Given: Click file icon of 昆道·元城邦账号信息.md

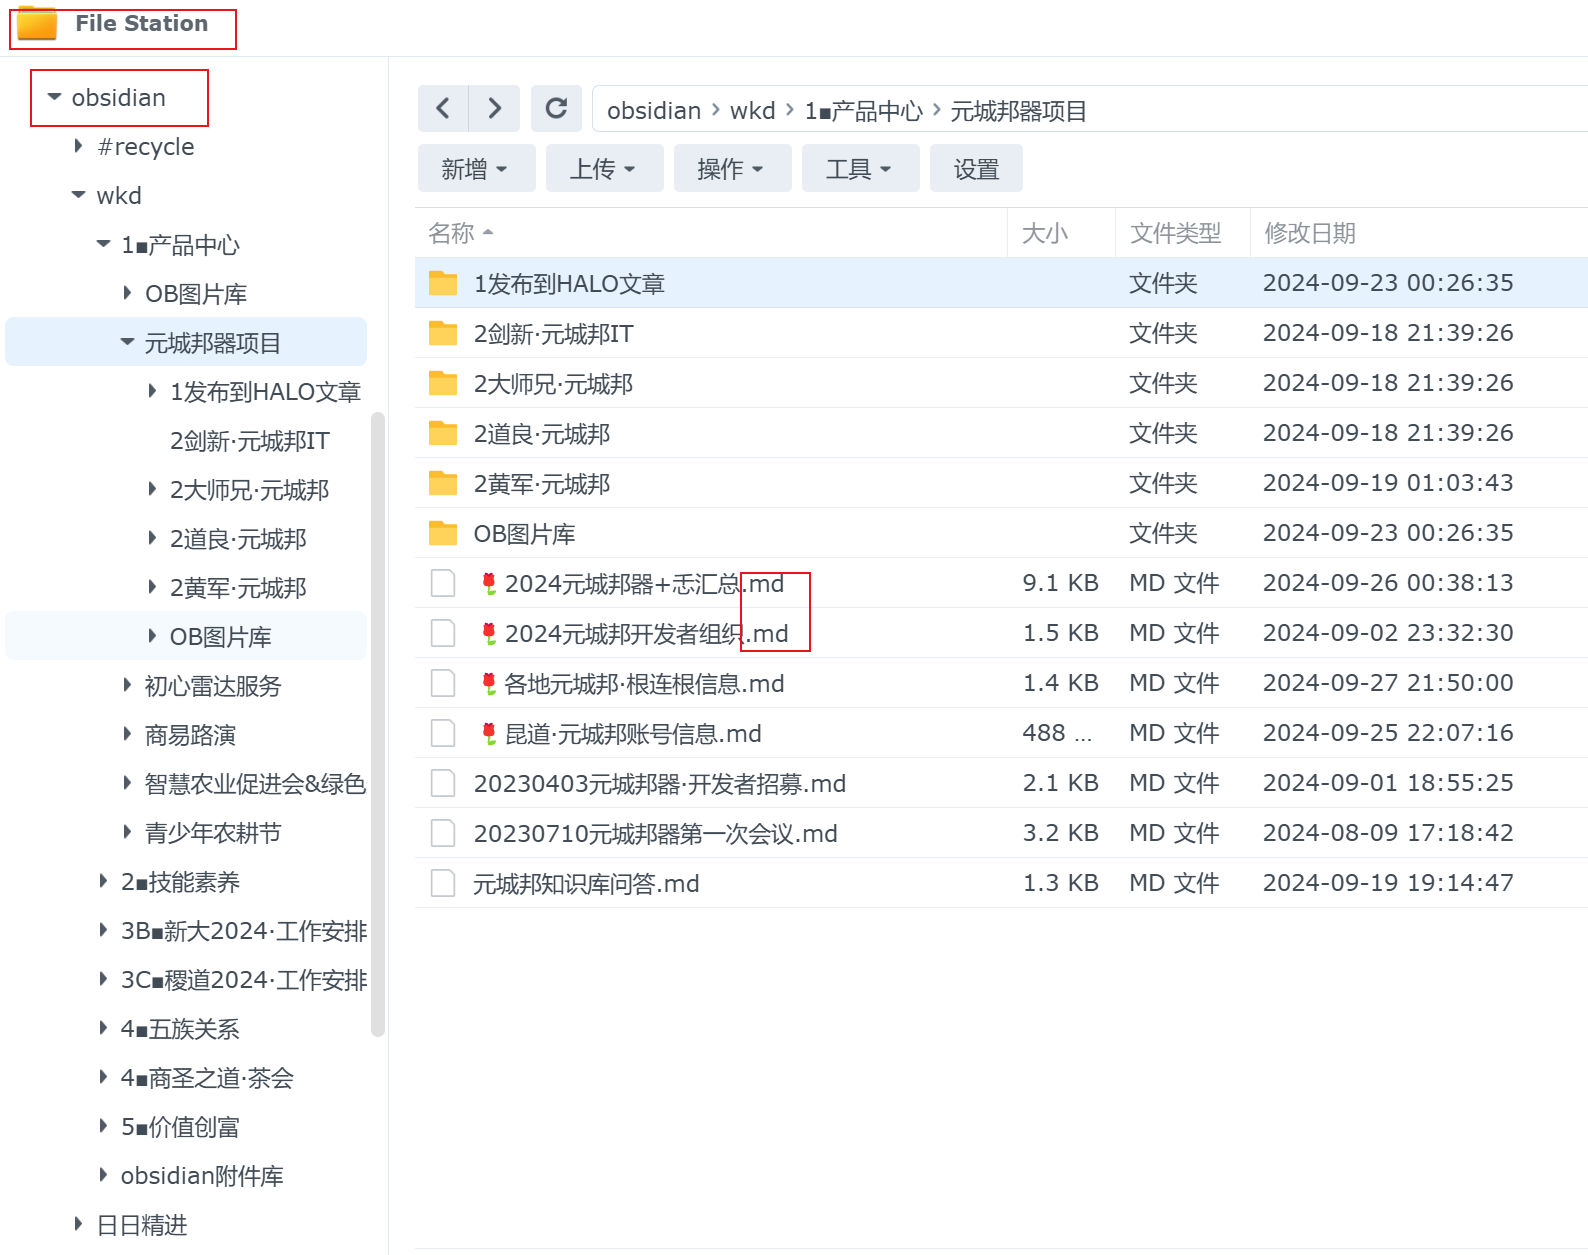Looking at the screenshot, I should tap(443, 733).
